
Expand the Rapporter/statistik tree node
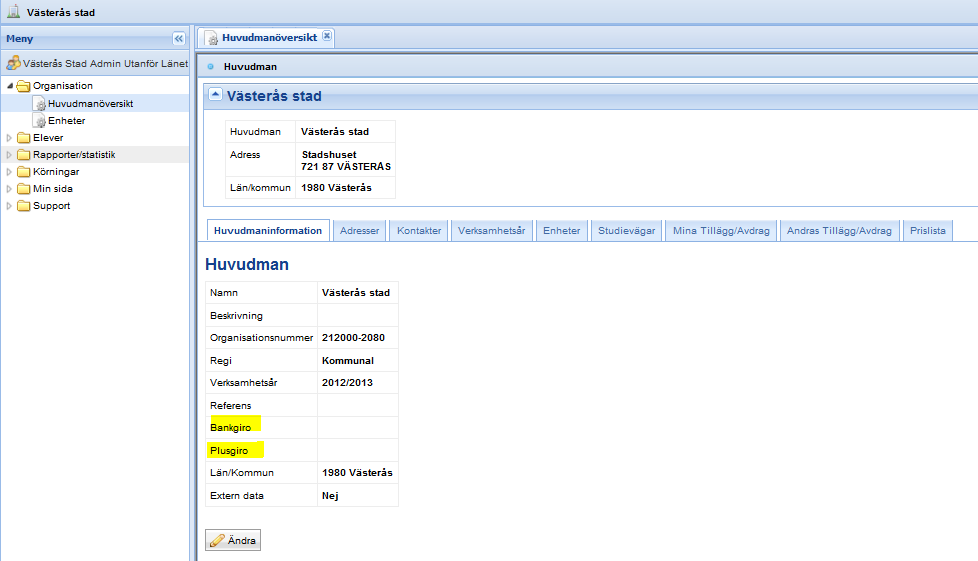(9, 155)
